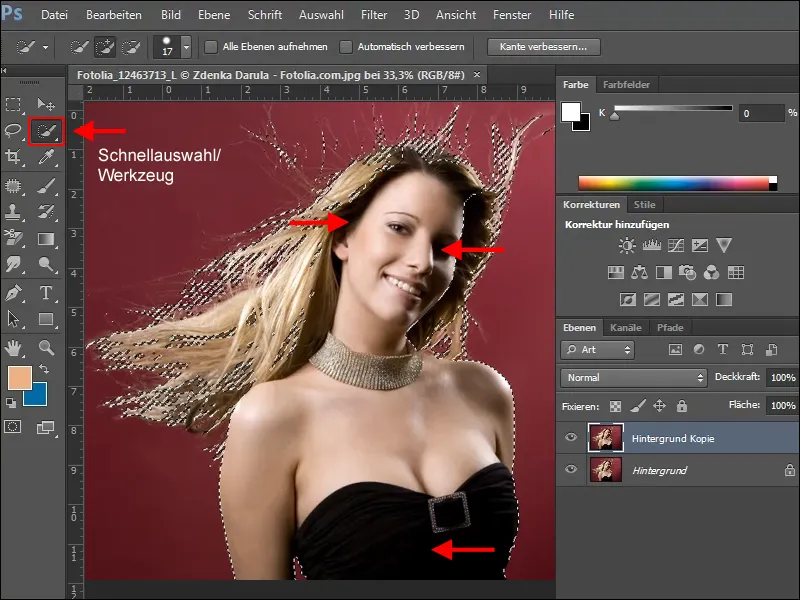
Task: Toggle lock position
Action: click(x=660, y=406)
